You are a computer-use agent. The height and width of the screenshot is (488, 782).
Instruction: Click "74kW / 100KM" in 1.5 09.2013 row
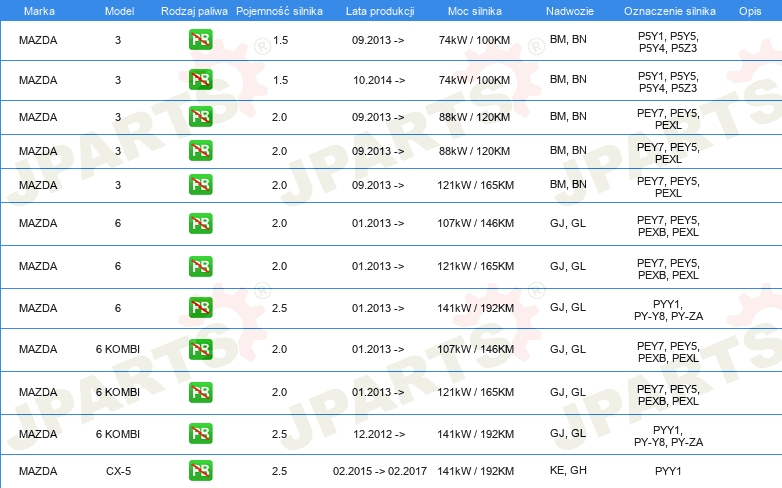[x=474, y=40]
